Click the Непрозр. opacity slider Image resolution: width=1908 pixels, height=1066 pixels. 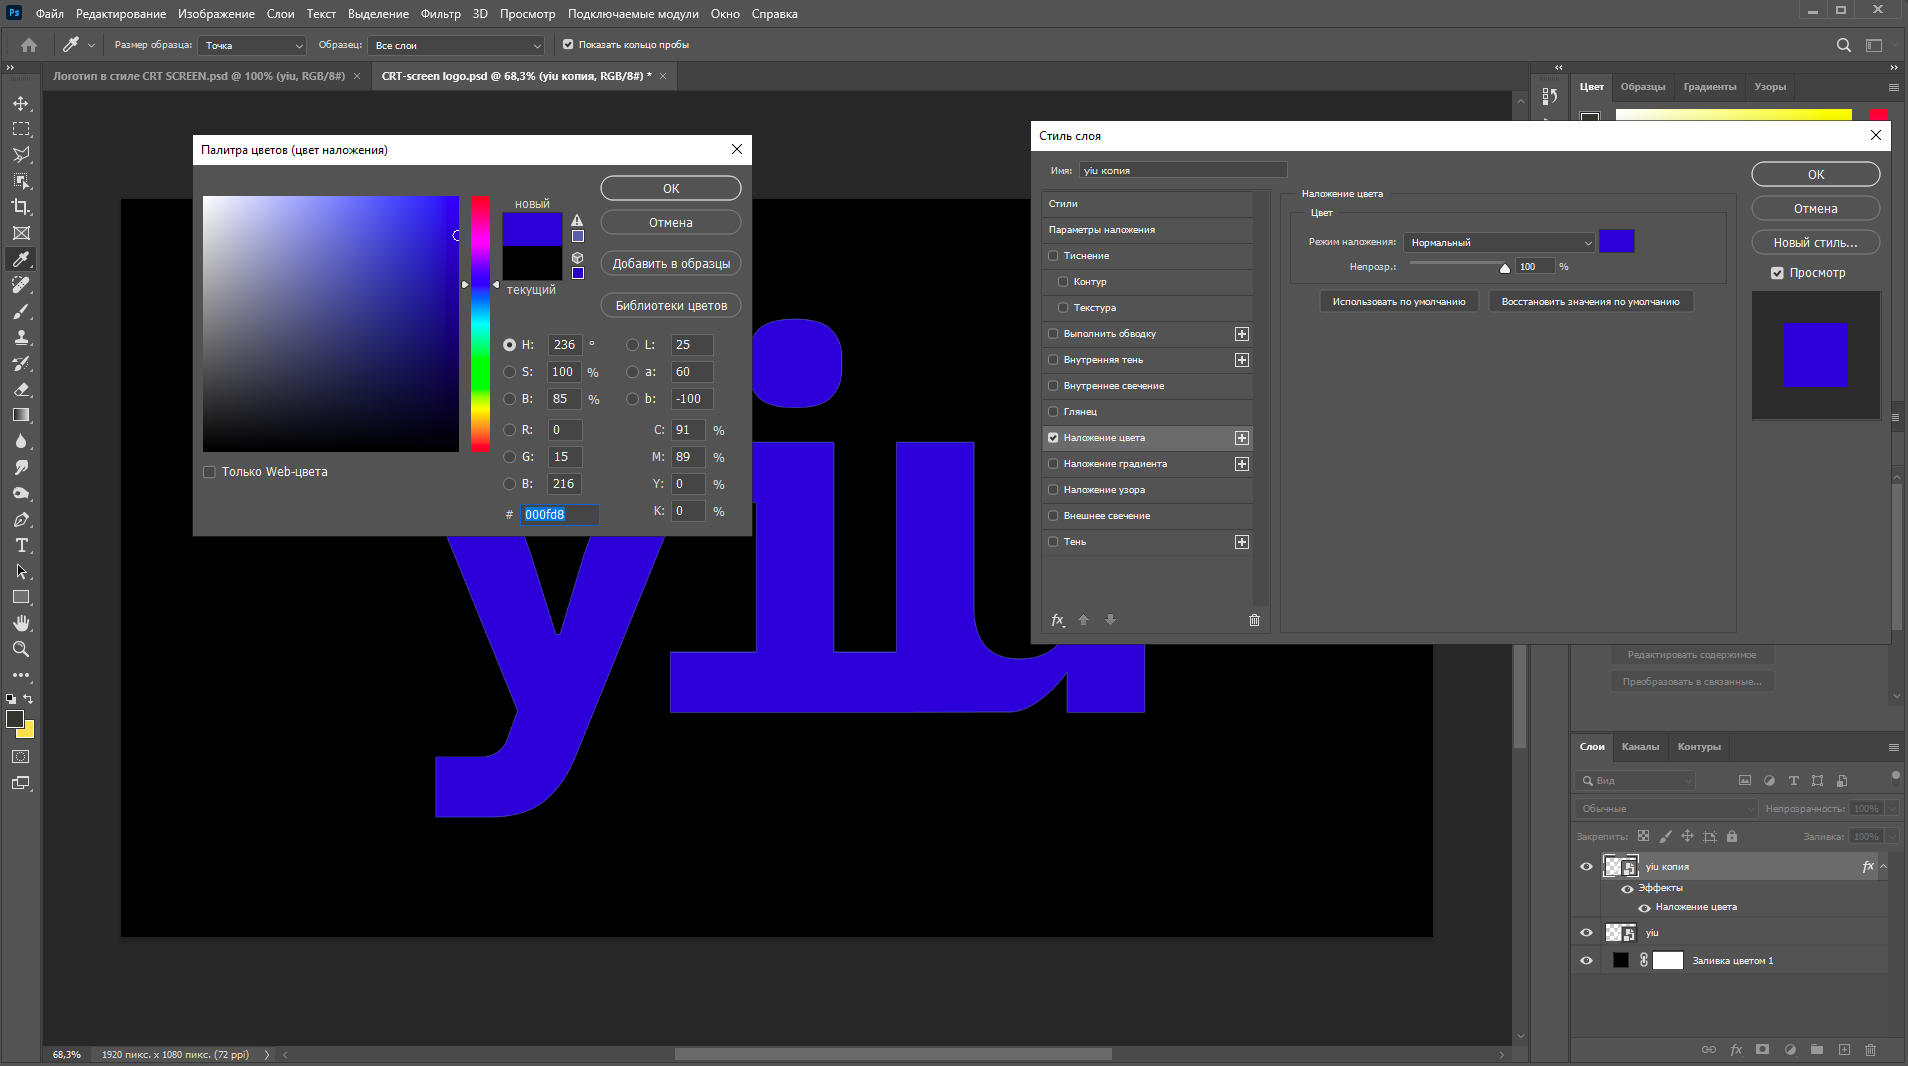1459,266
